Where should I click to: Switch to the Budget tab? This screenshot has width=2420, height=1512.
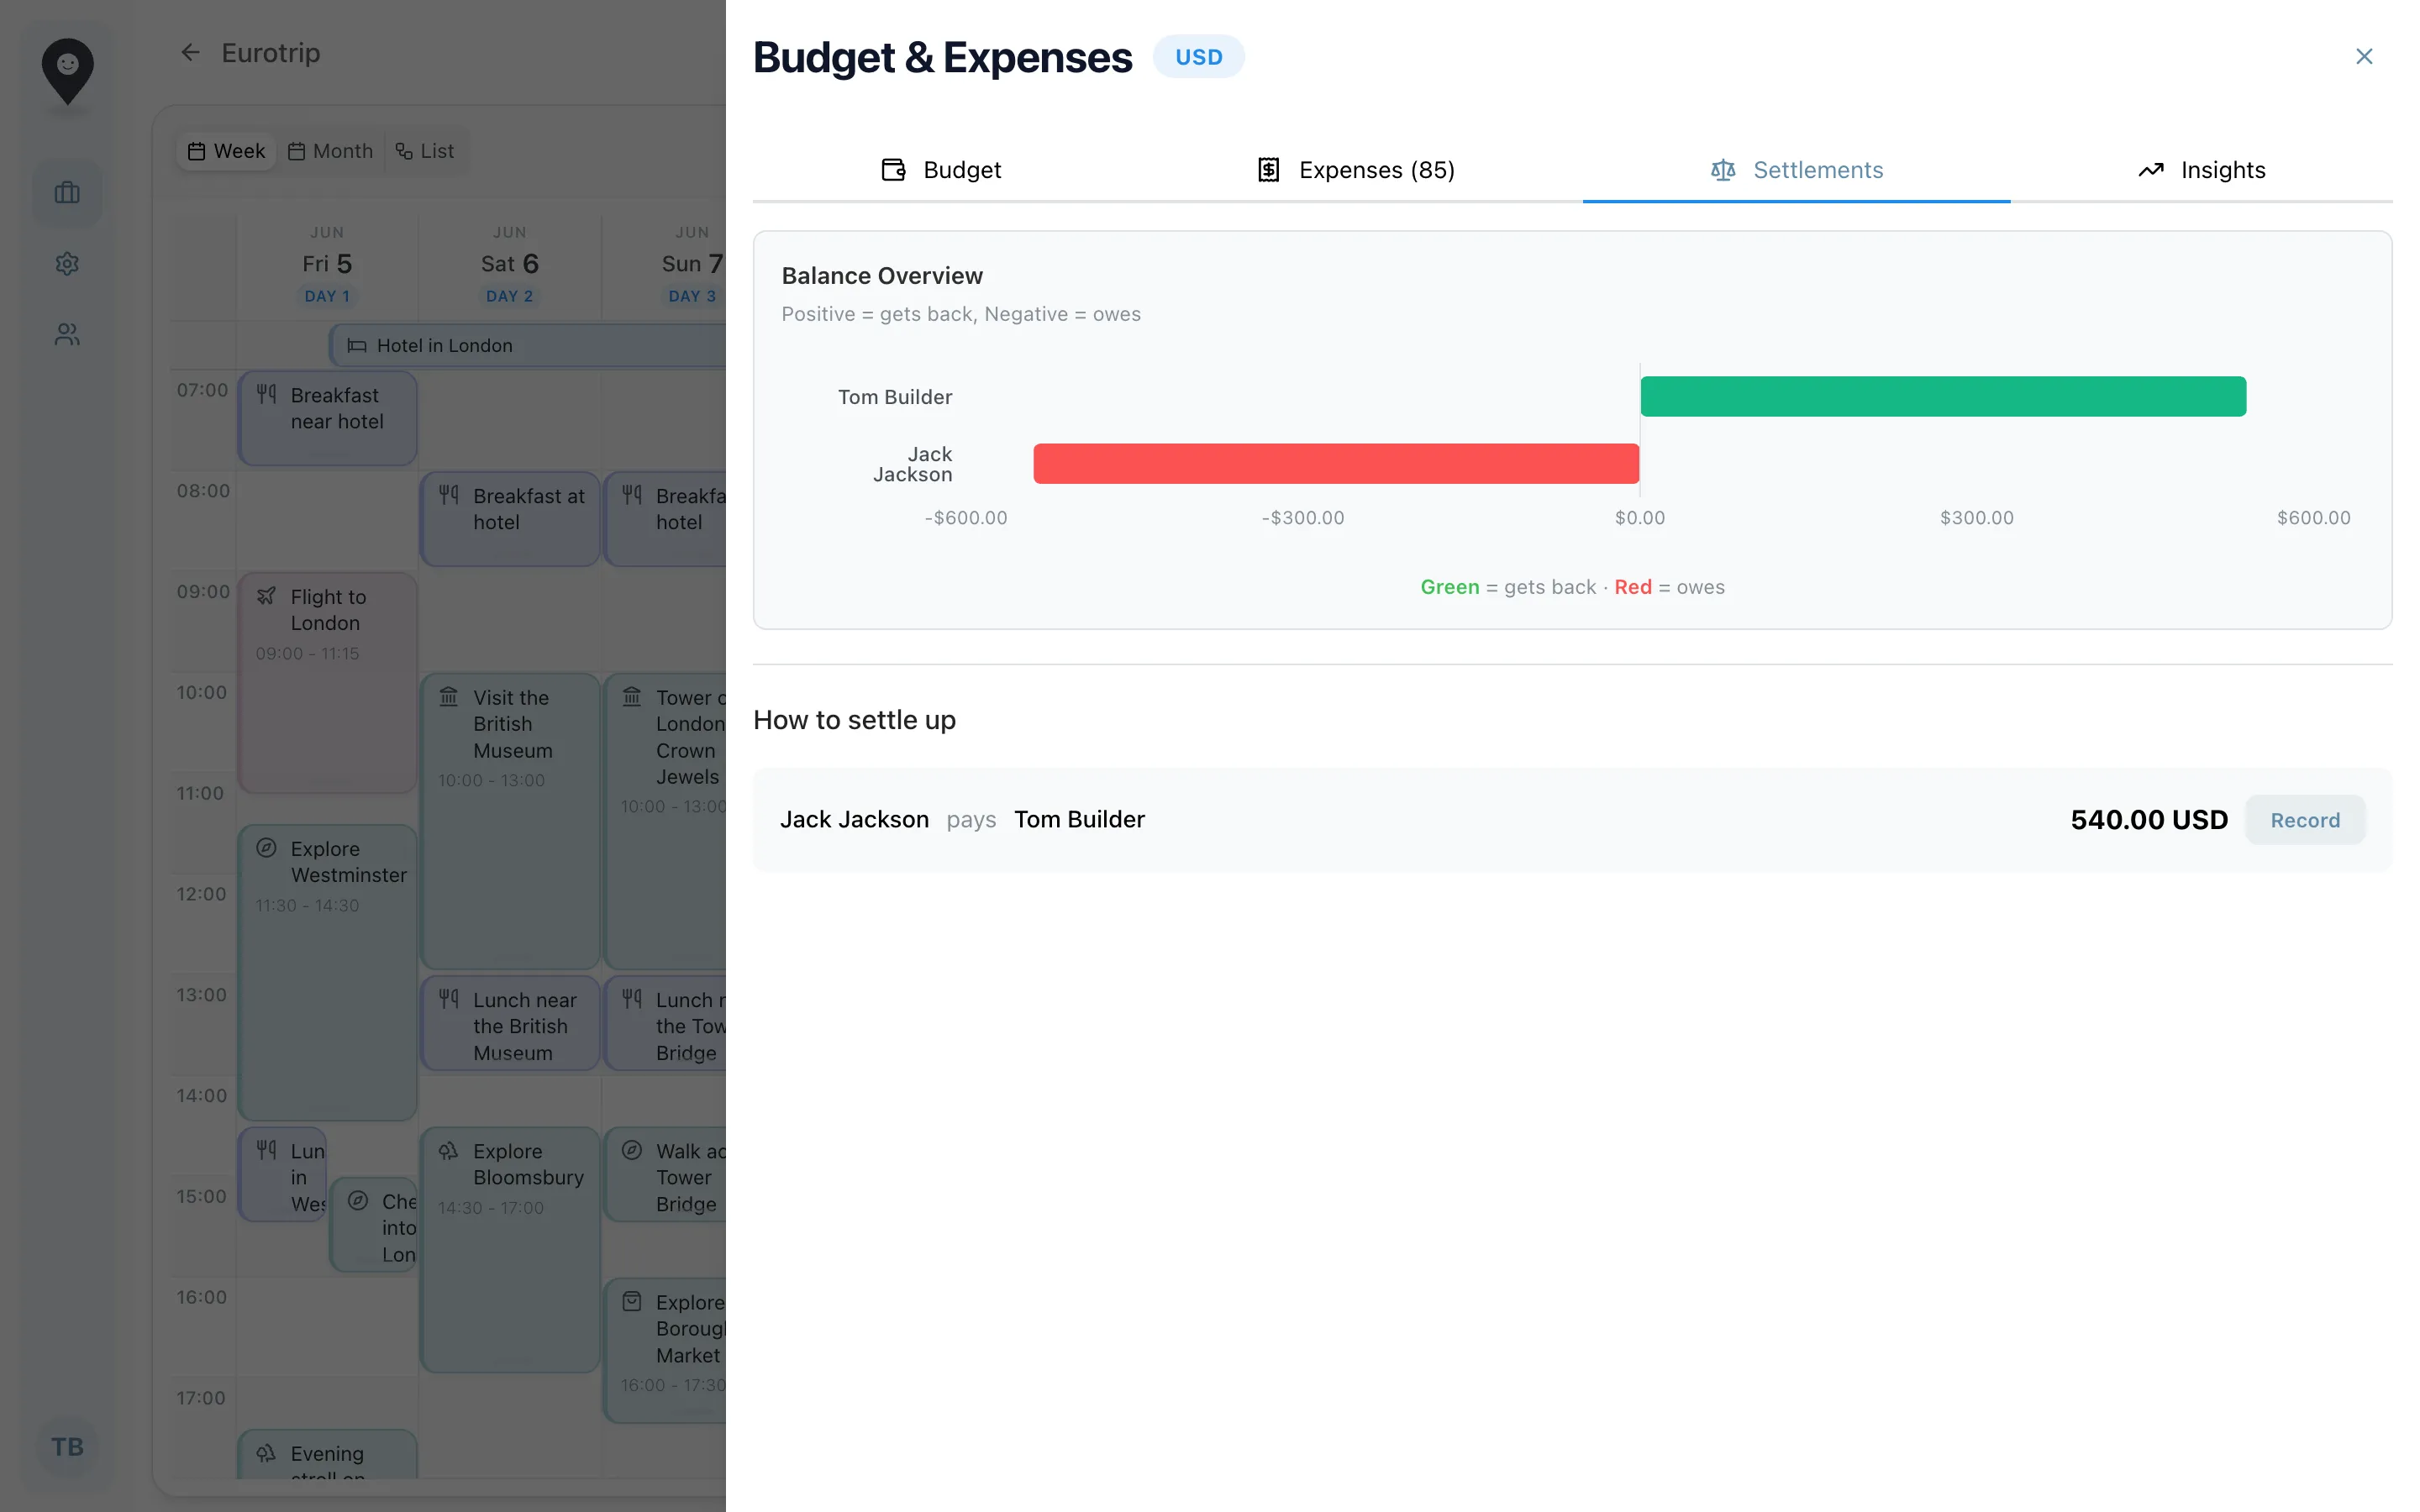tap(941, 170)
